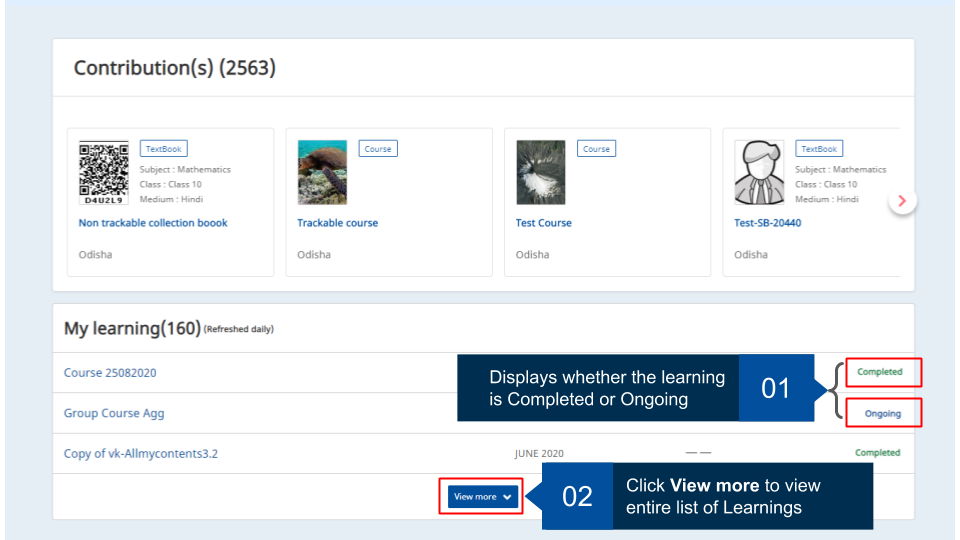Click the Ongoing status for Group Course Agg
Image resolution: width=960 pixels, height=540 pixels.
[882, 413]
